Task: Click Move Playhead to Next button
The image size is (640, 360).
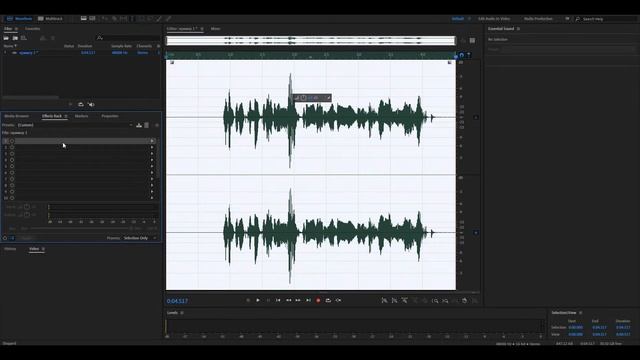Action: point(308,300)
